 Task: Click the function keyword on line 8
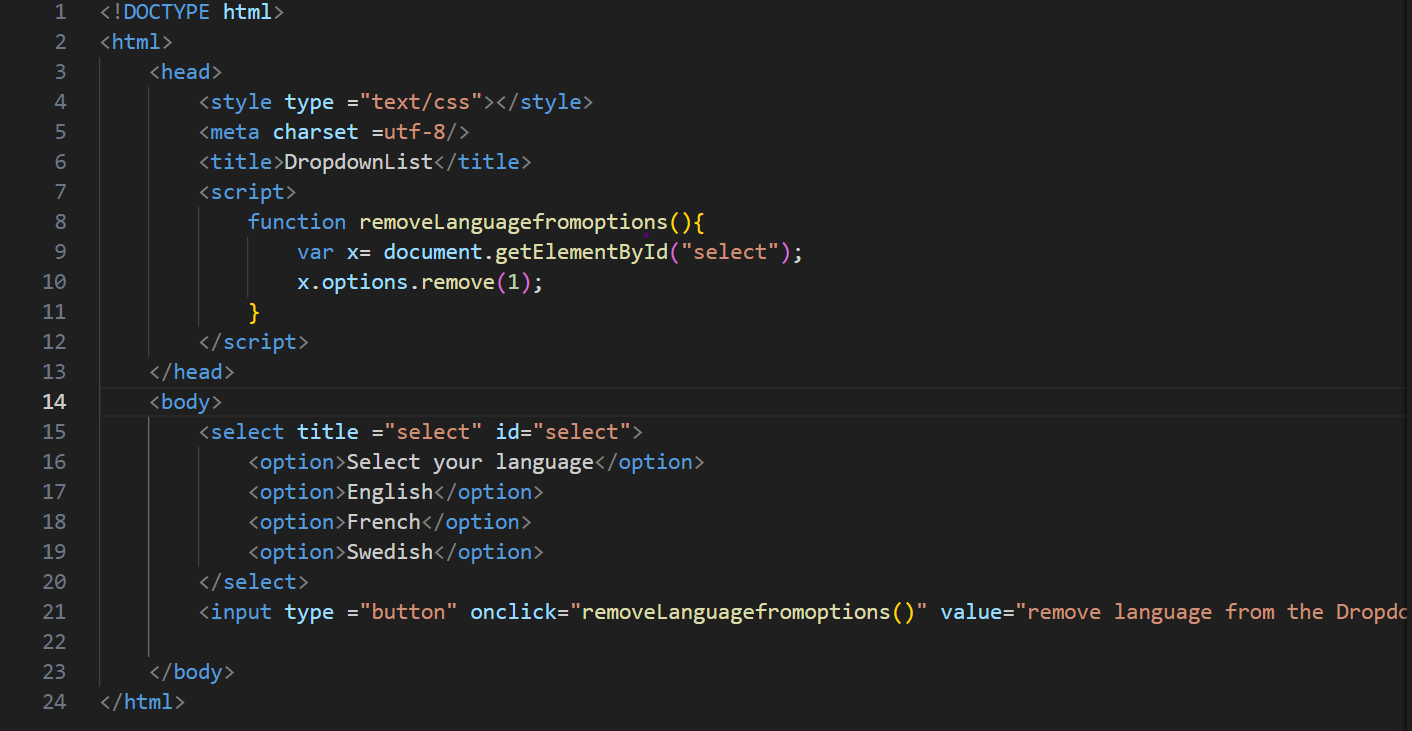(297, 222)
